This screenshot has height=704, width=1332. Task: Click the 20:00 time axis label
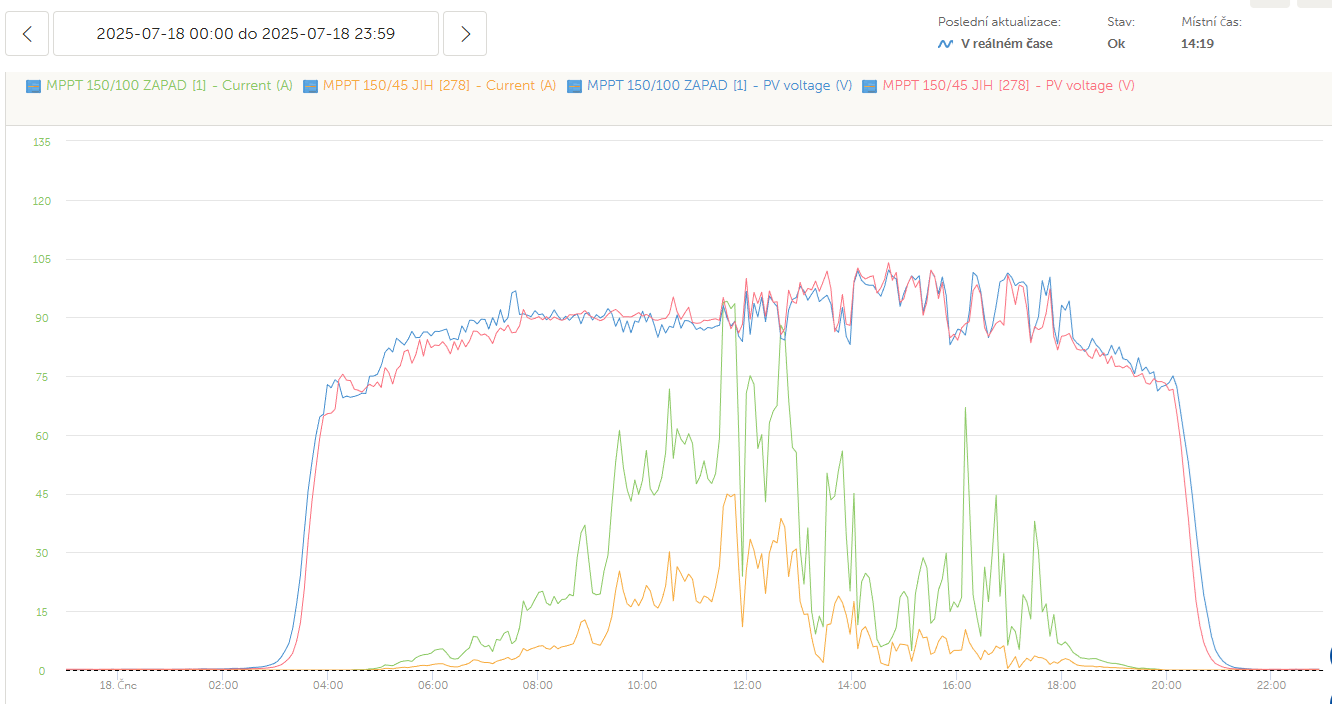pos(1166,686)
